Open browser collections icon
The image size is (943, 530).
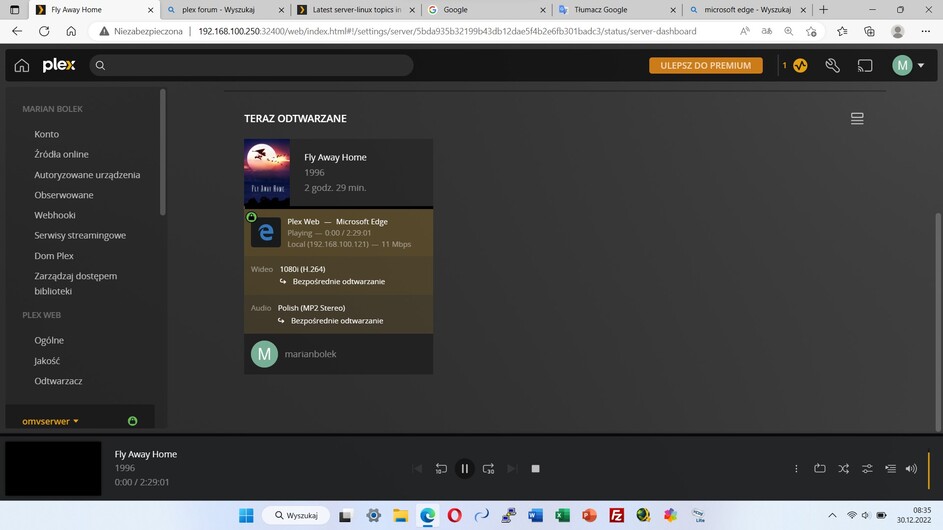point(869,31)
